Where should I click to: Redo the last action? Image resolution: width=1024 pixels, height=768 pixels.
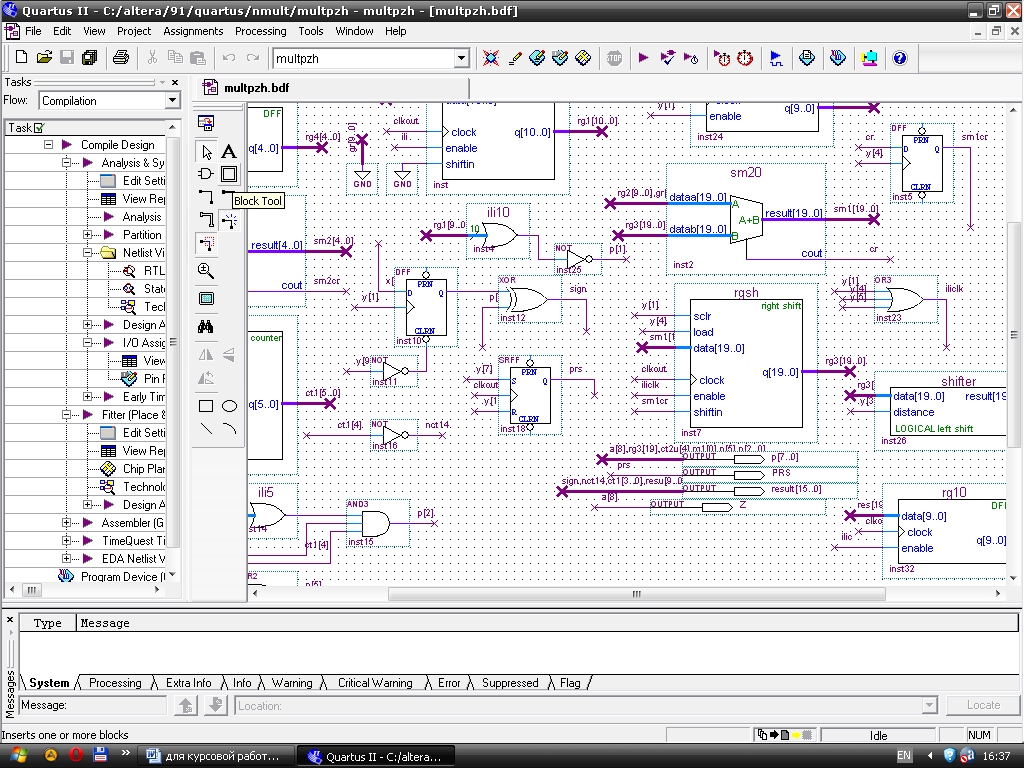253,57
